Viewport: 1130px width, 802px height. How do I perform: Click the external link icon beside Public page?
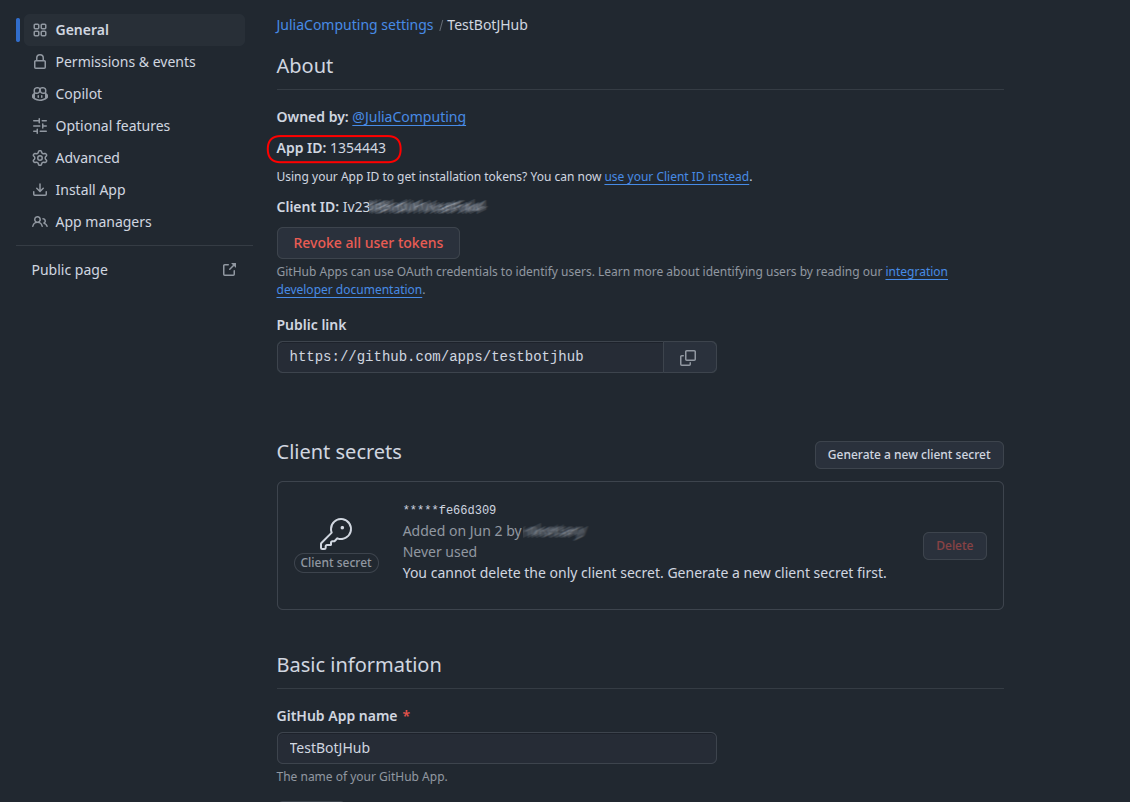pyautogui.click(x=229, y=269)
